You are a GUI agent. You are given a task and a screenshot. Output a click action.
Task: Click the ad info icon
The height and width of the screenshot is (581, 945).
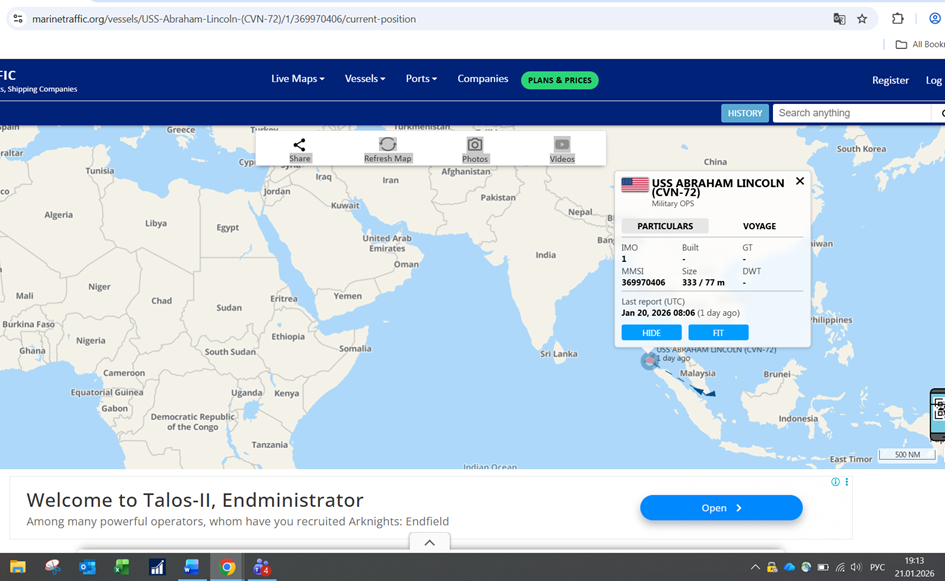coord(835,482)
